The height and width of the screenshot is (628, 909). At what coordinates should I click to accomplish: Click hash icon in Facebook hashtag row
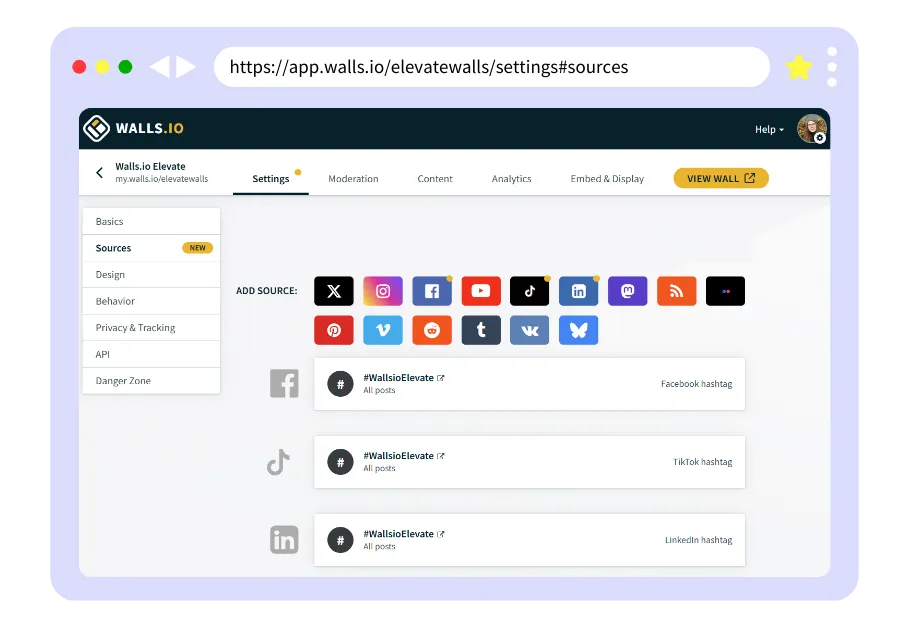click(340, 384)
